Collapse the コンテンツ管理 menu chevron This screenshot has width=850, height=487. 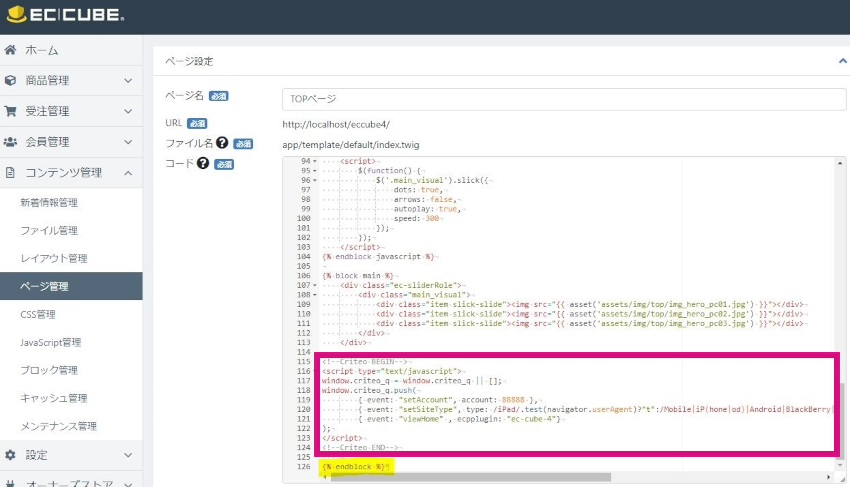(128, 173)
